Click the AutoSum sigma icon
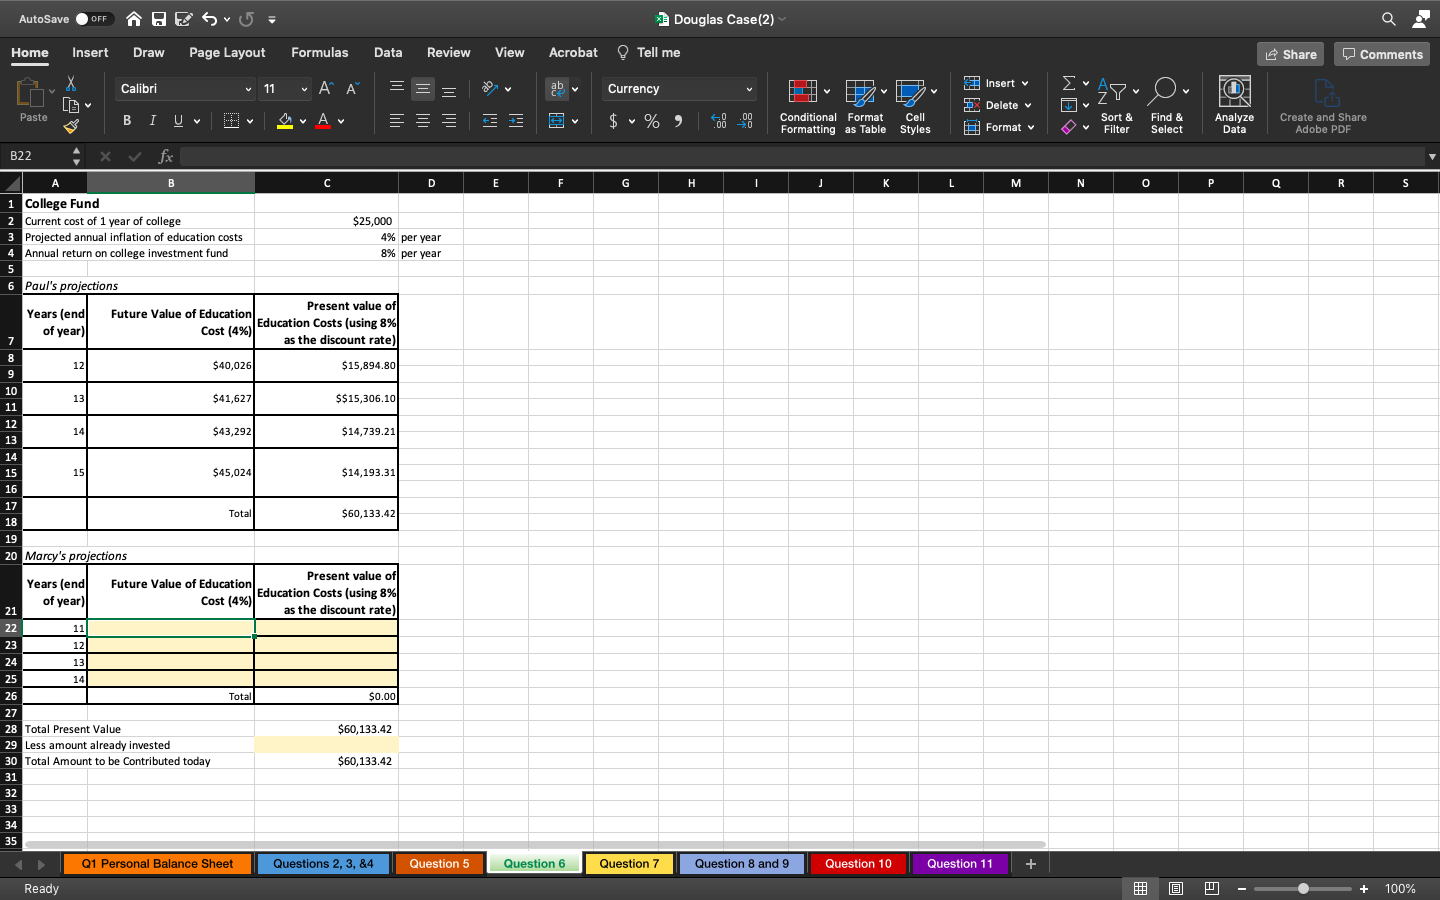The width and height of the screenshot is (1440, 900). point(1069,83)
